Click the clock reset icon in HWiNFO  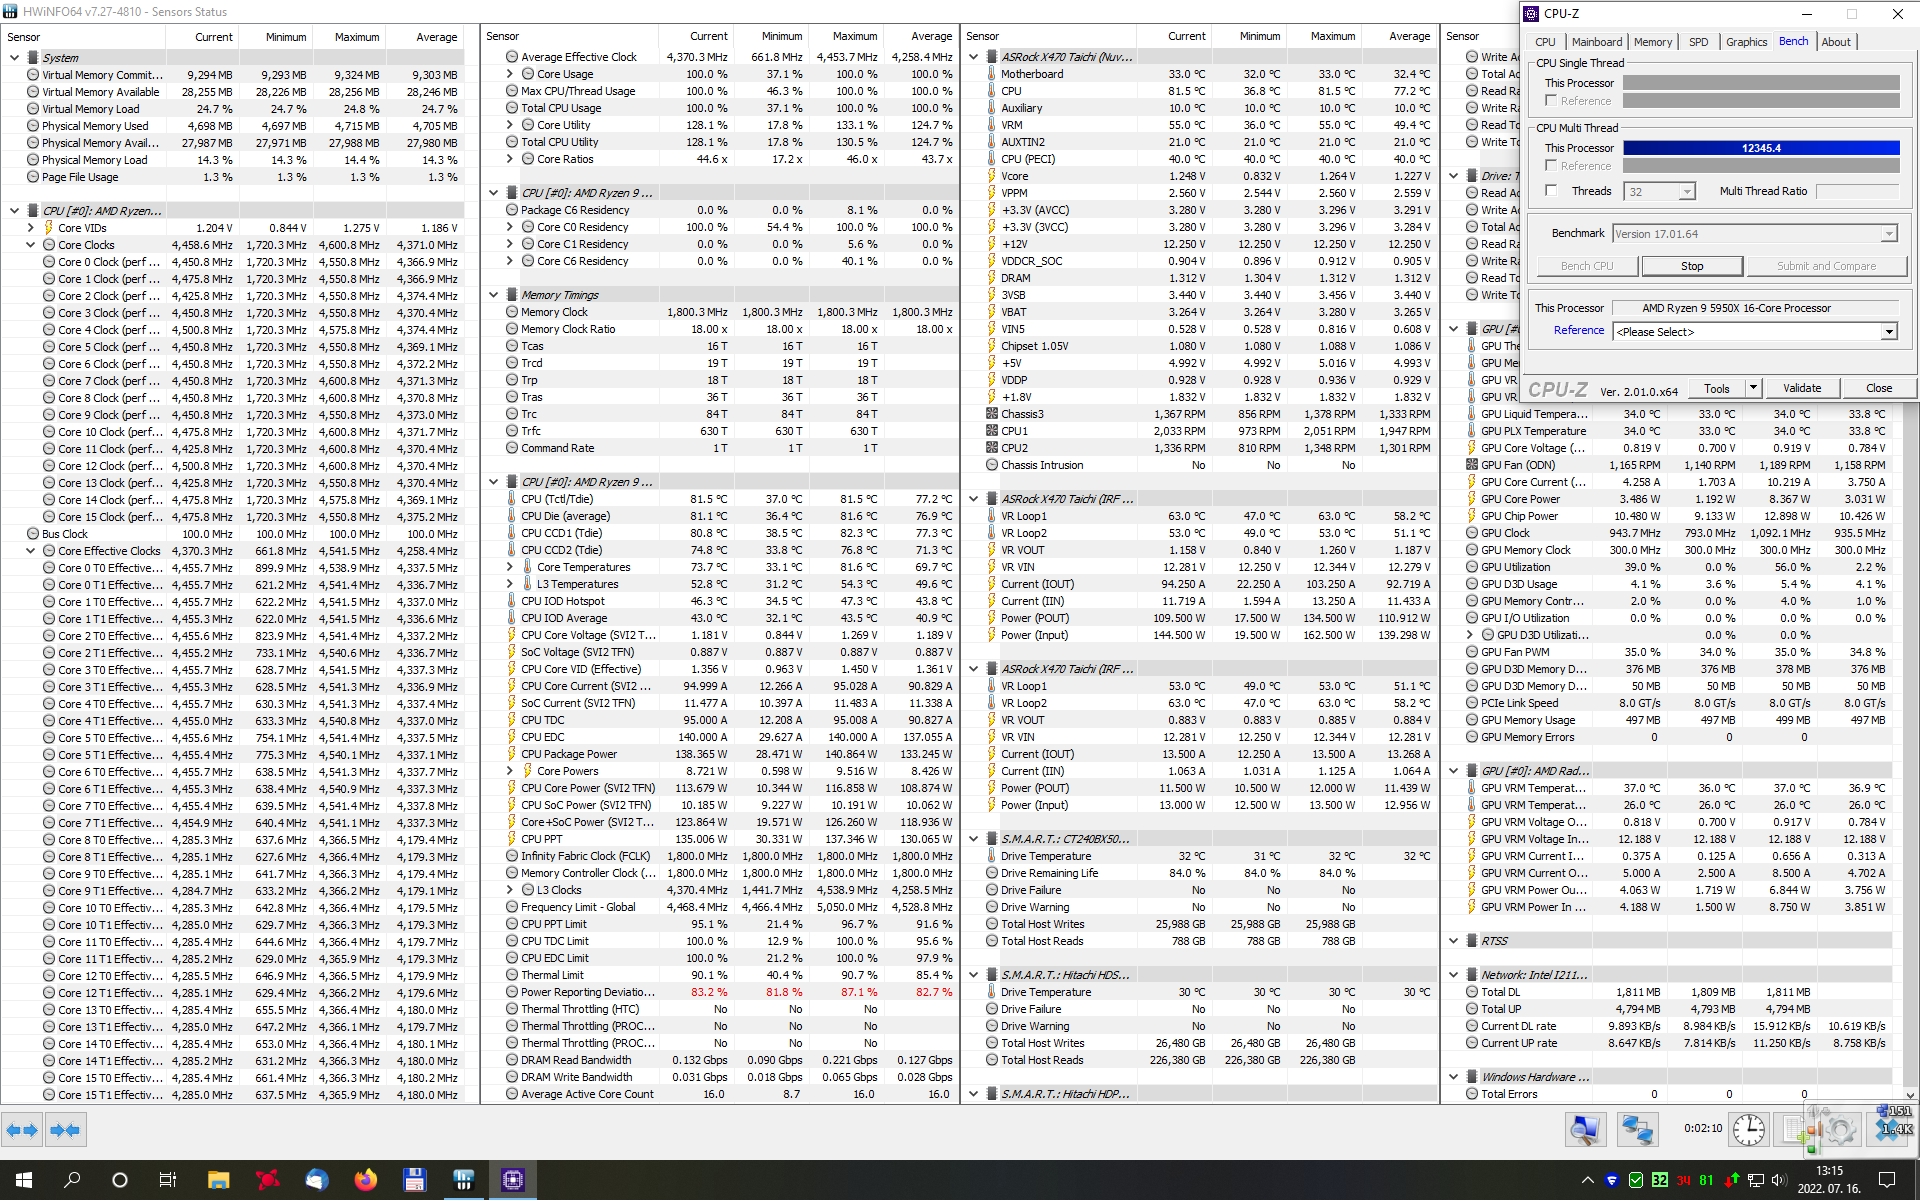tap(1749, 1130)
